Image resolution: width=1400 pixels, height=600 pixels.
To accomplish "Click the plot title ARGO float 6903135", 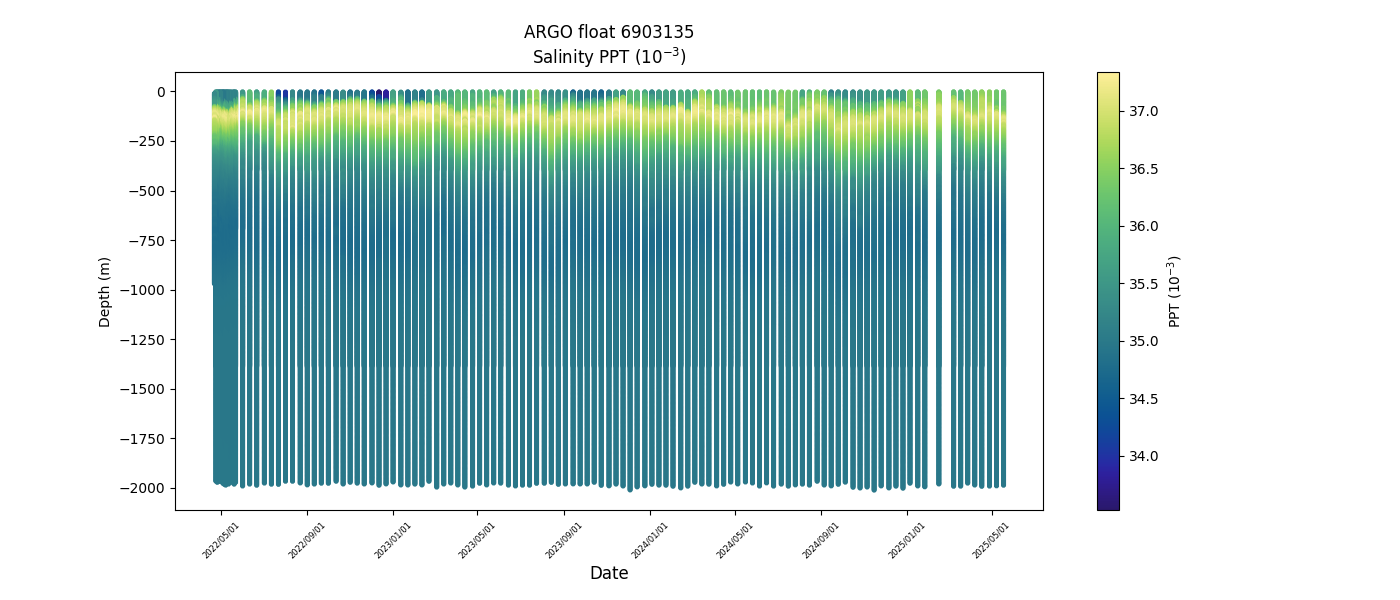I will coord(608,32).
